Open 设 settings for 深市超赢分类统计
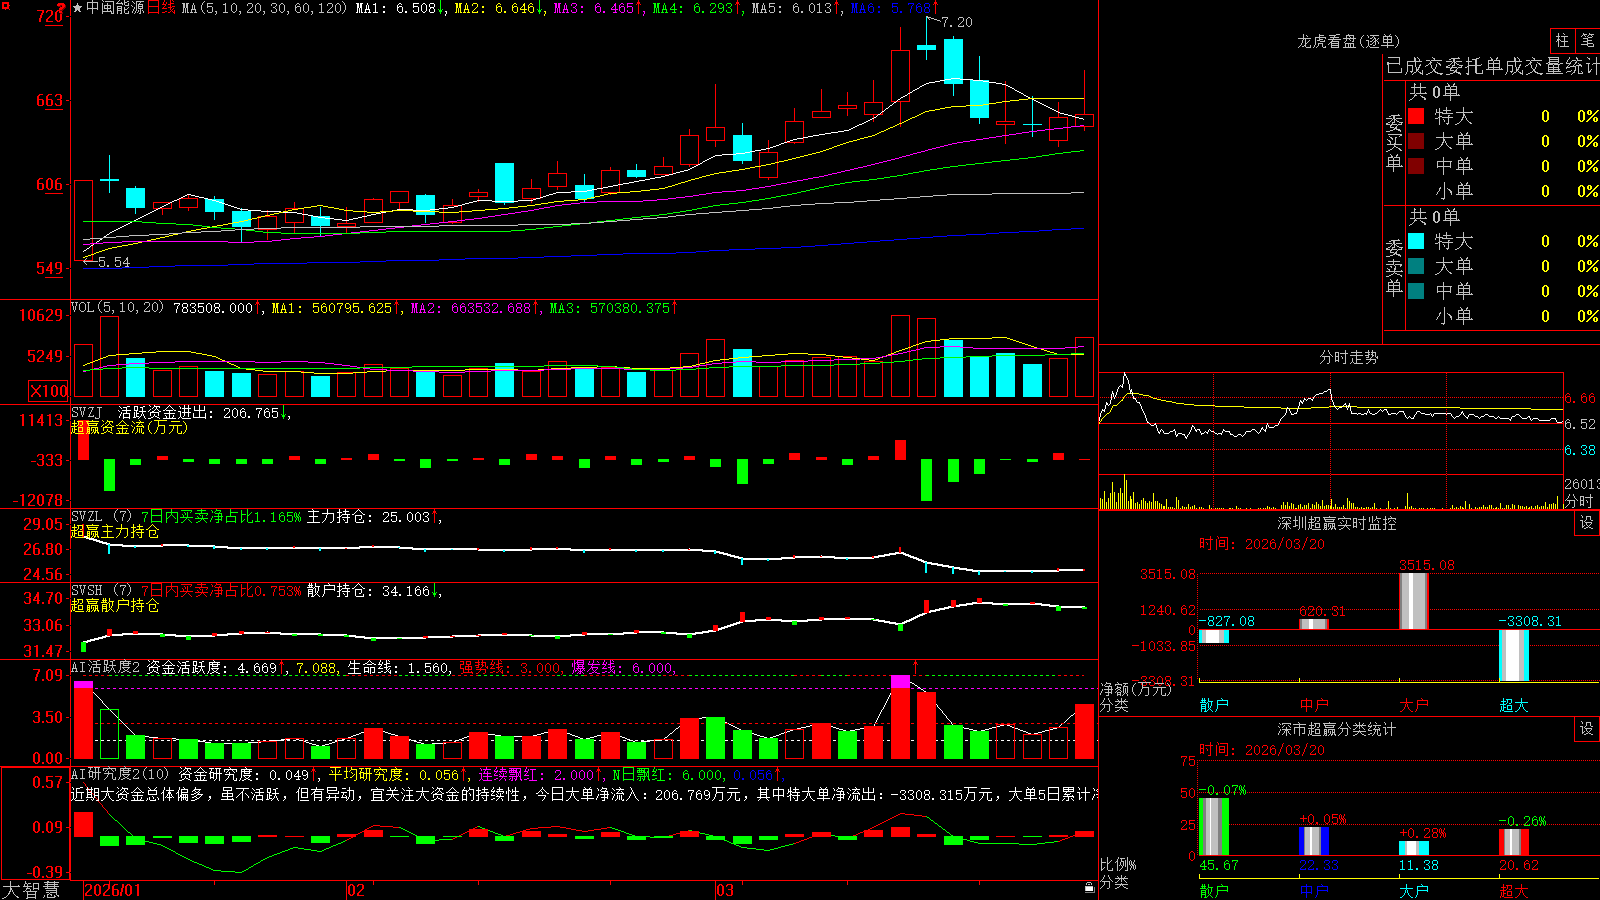 (x=1587, y=729)
